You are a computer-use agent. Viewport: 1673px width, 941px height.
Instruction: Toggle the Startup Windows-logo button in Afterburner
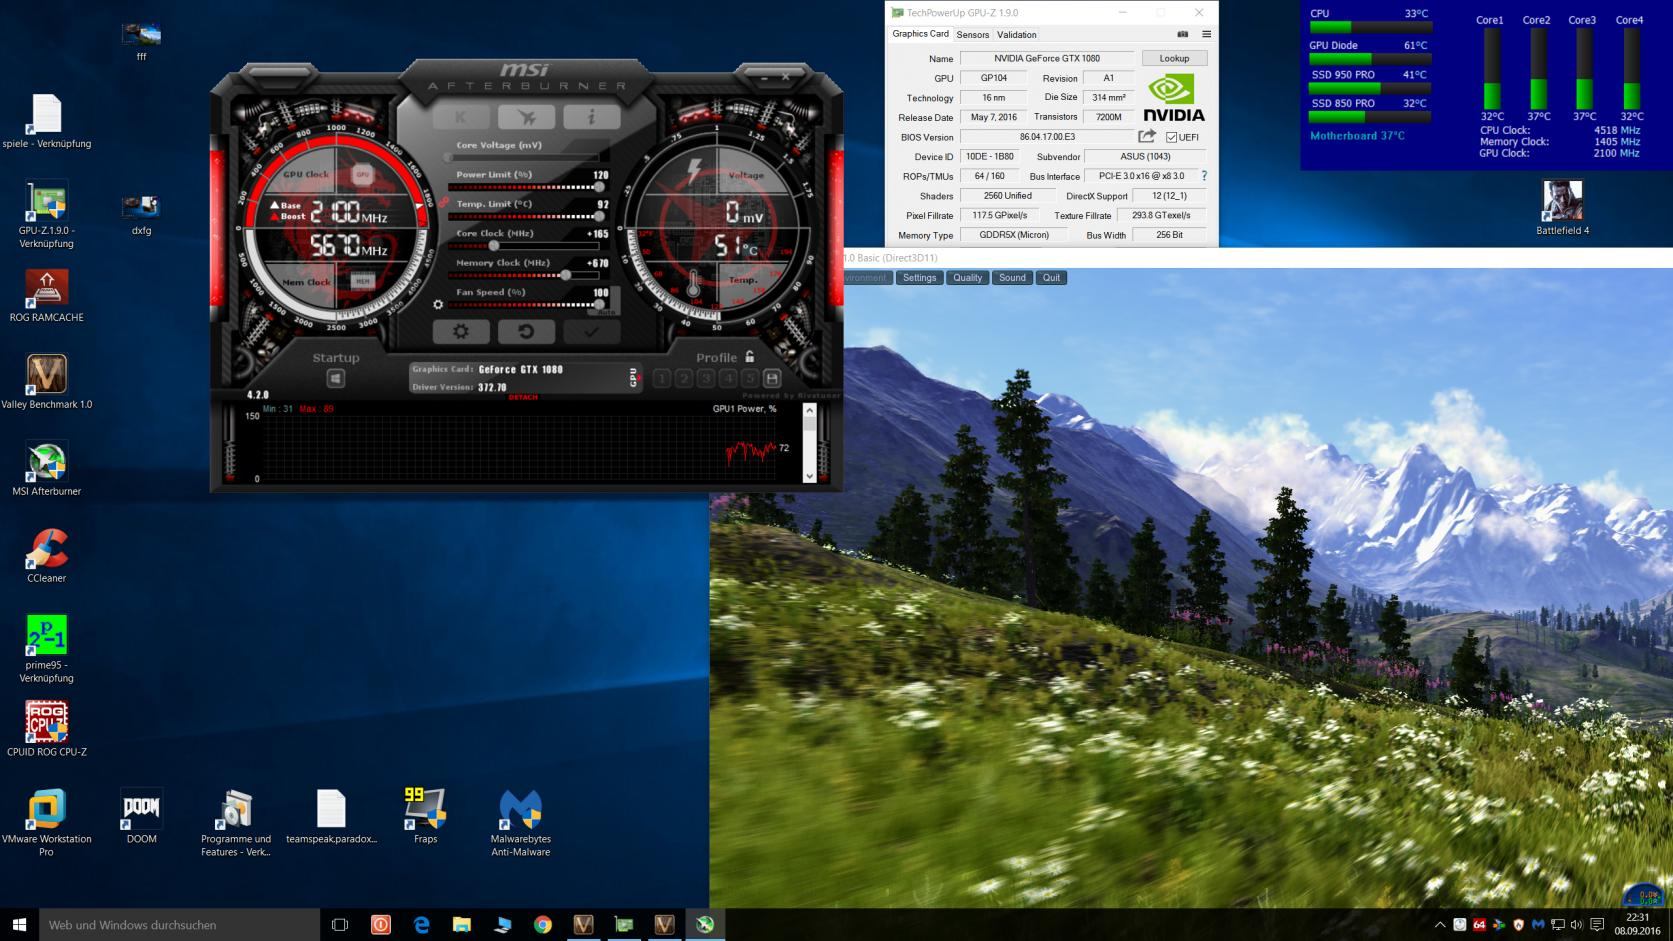335,379
